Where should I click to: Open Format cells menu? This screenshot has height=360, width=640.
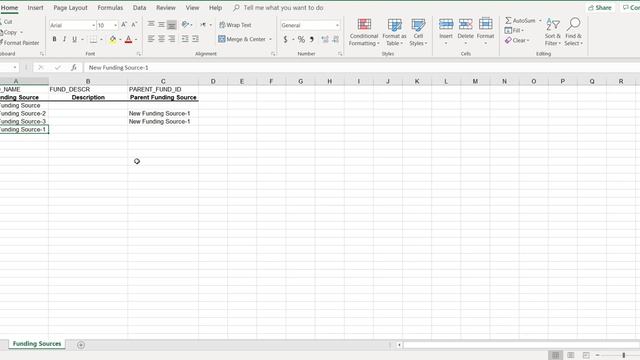[x=485, y=31]
